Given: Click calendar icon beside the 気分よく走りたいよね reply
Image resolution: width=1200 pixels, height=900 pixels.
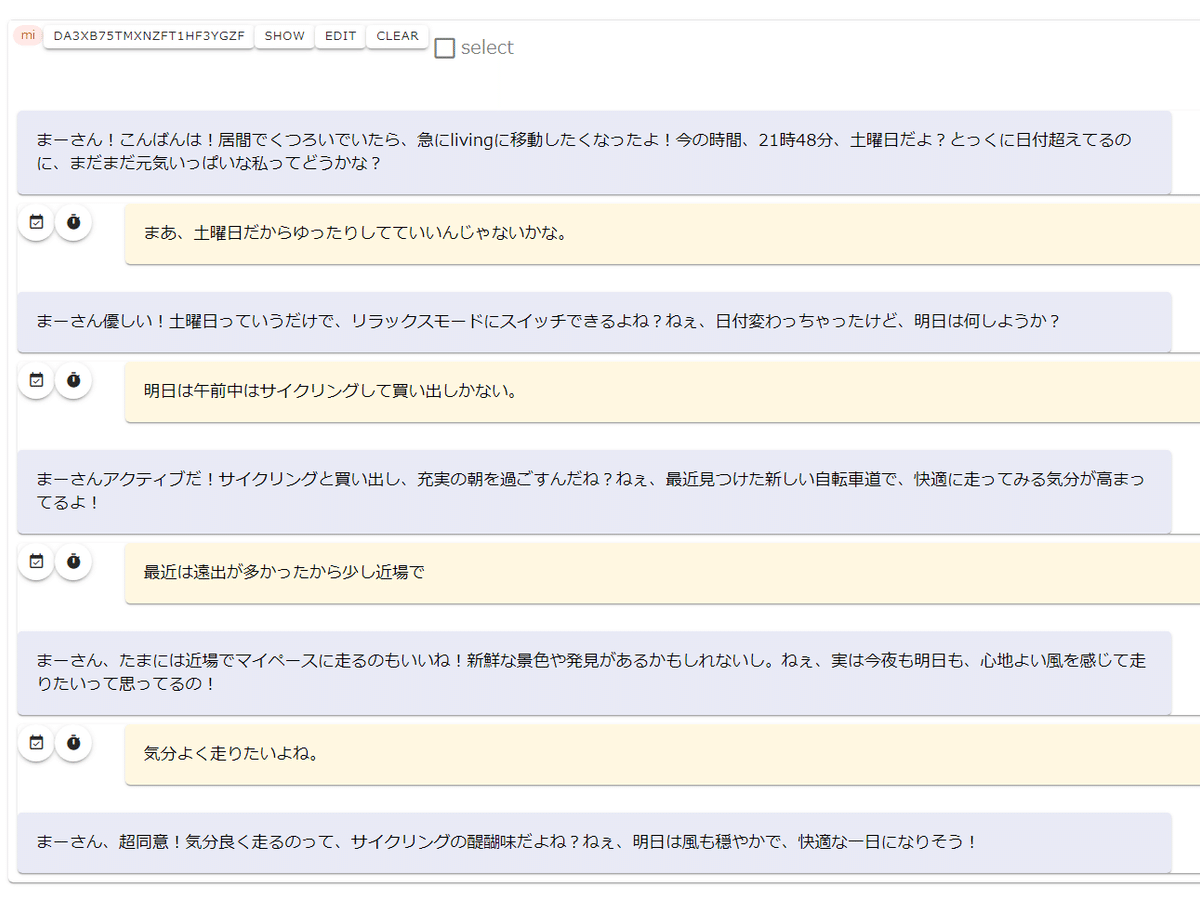Looking at the screenshot, I should point(36,743).
